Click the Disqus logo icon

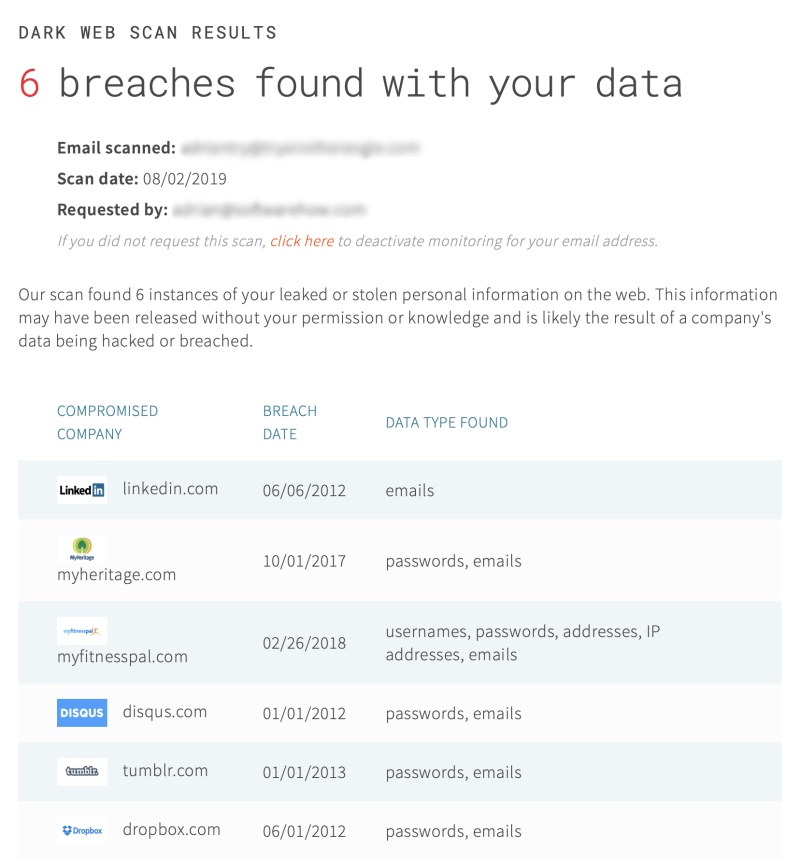pyautogui.click(x=82, y=712)
